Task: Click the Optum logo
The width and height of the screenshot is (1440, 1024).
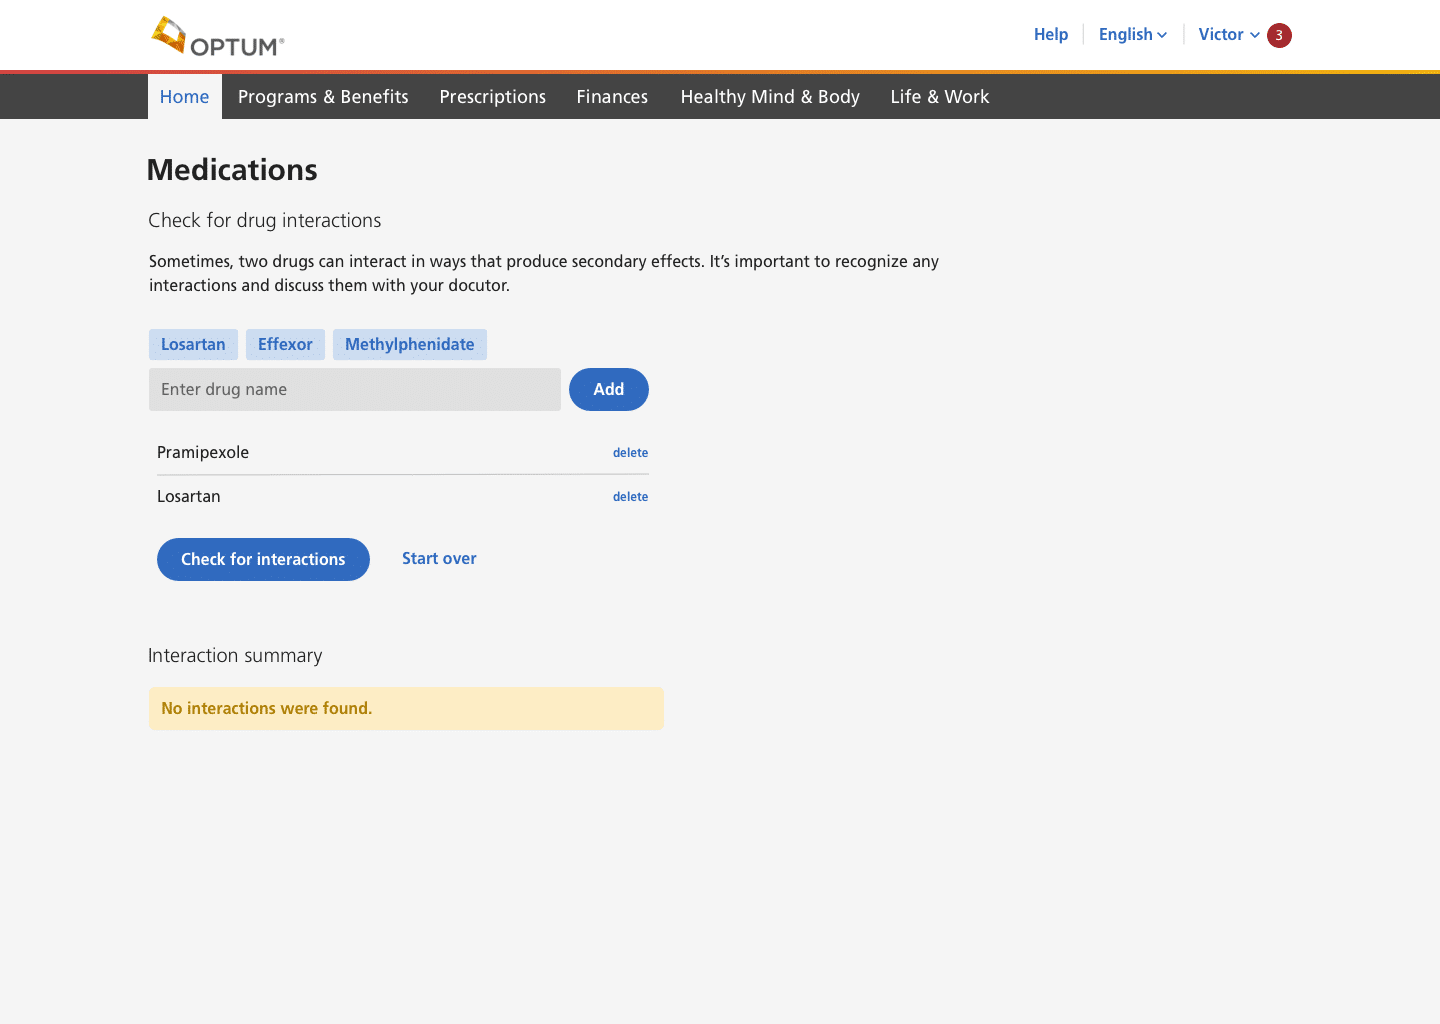Action: tap(218, 37)
